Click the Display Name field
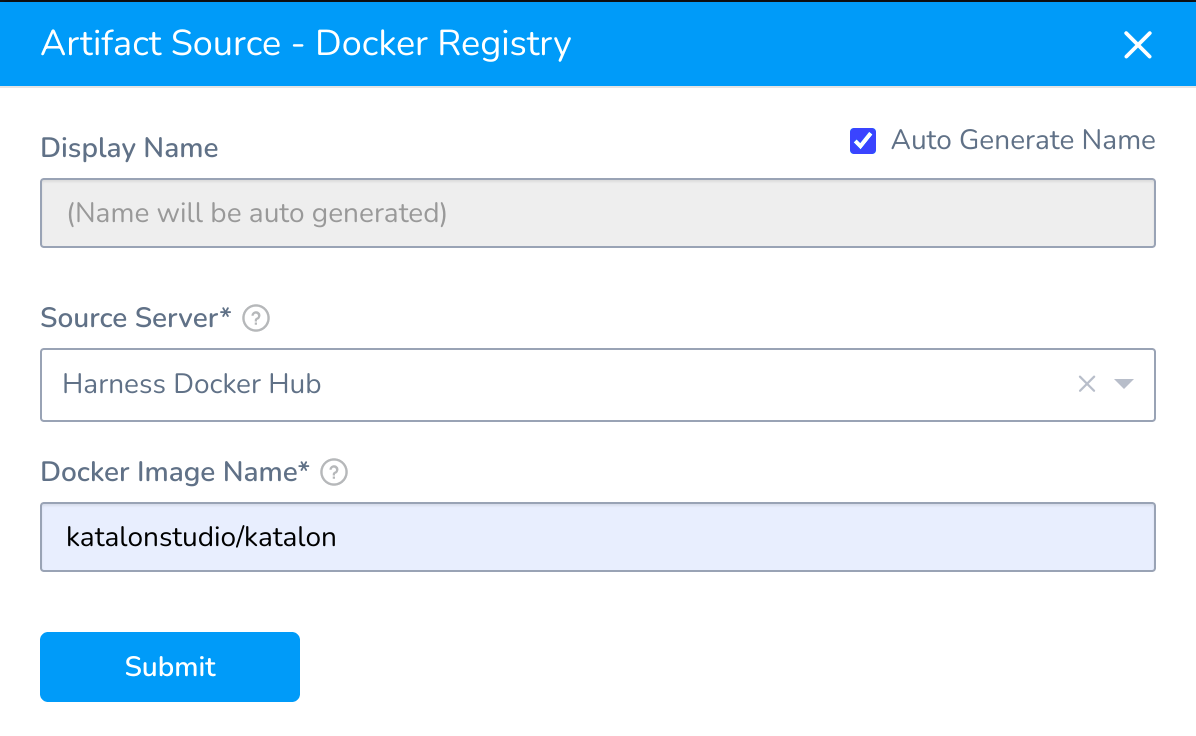 point(598,212)
